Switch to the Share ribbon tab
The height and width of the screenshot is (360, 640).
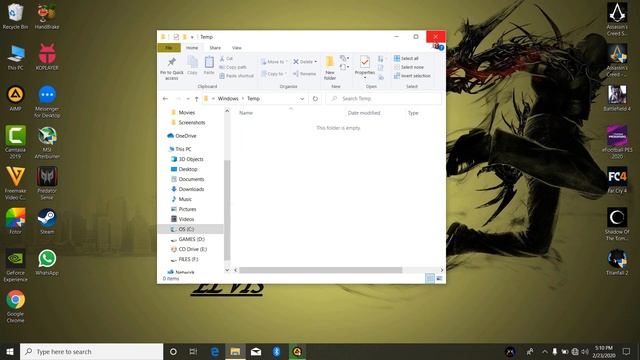[x=215, y=48]
